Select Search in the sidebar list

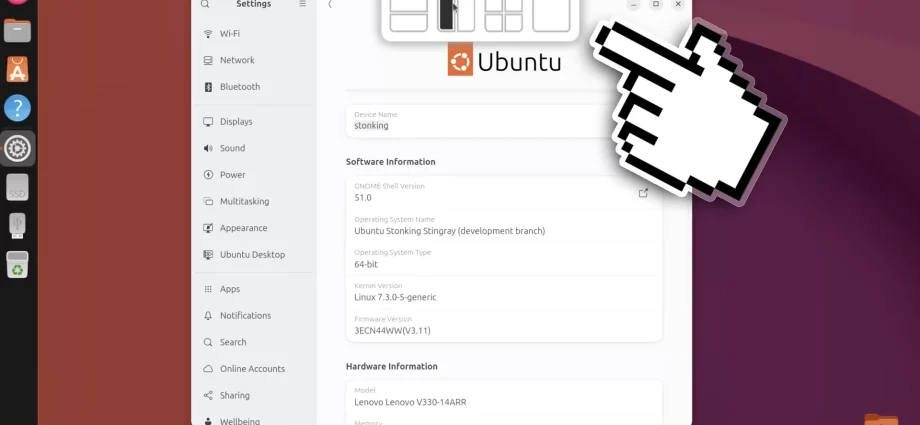click(254, 342)
